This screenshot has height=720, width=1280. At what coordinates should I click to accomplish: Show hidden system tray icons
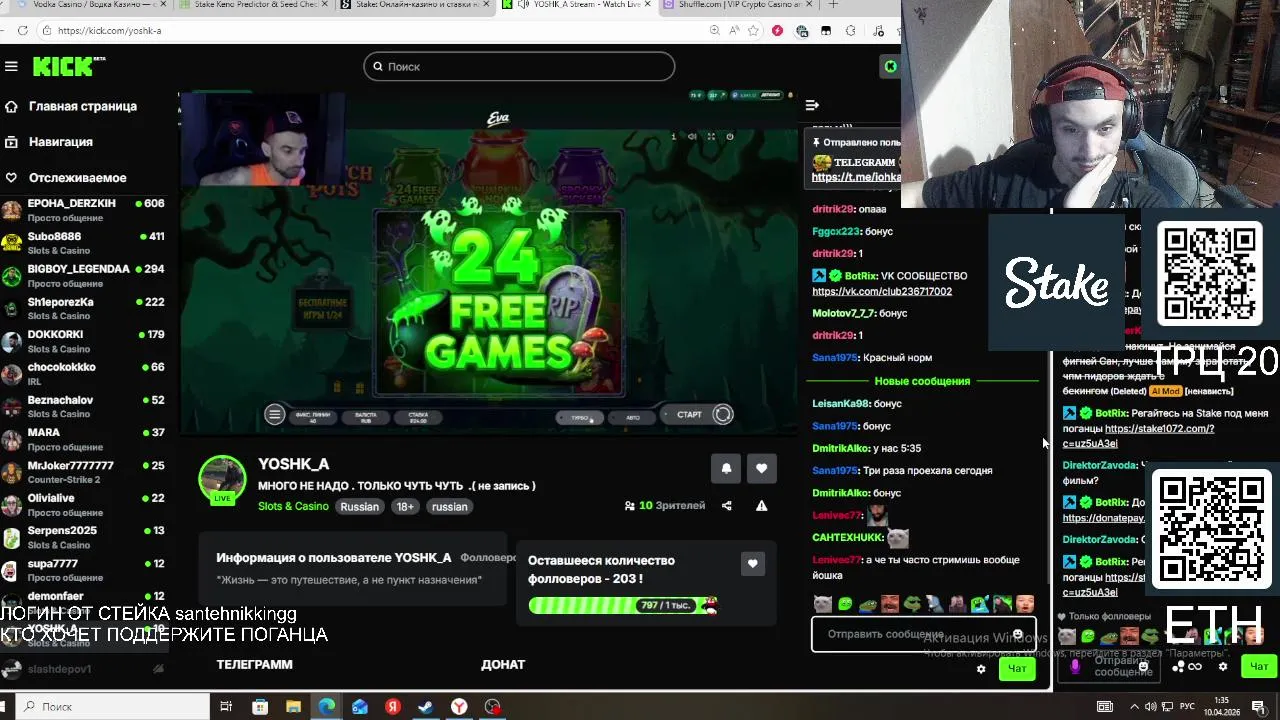pyautogui.click(x=1133, y=707)
